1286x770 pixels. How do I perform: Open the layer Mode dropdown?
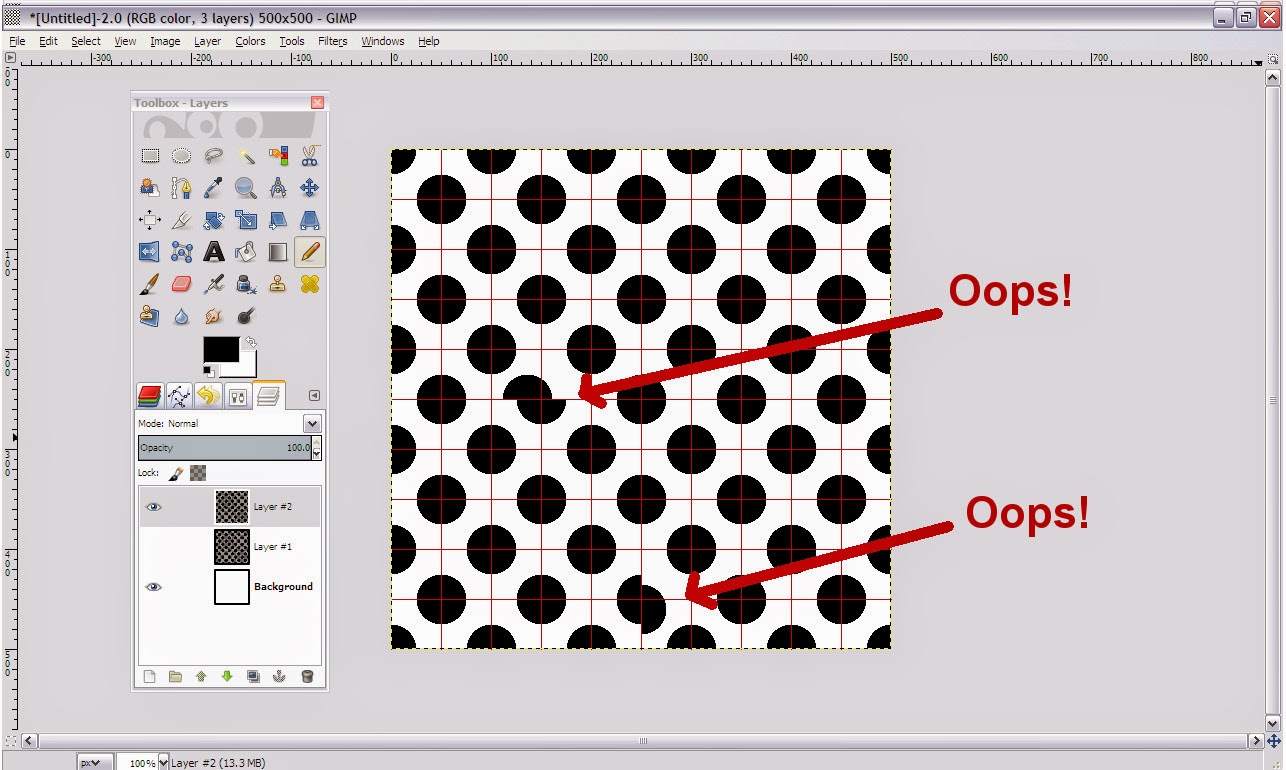point(312,424)
